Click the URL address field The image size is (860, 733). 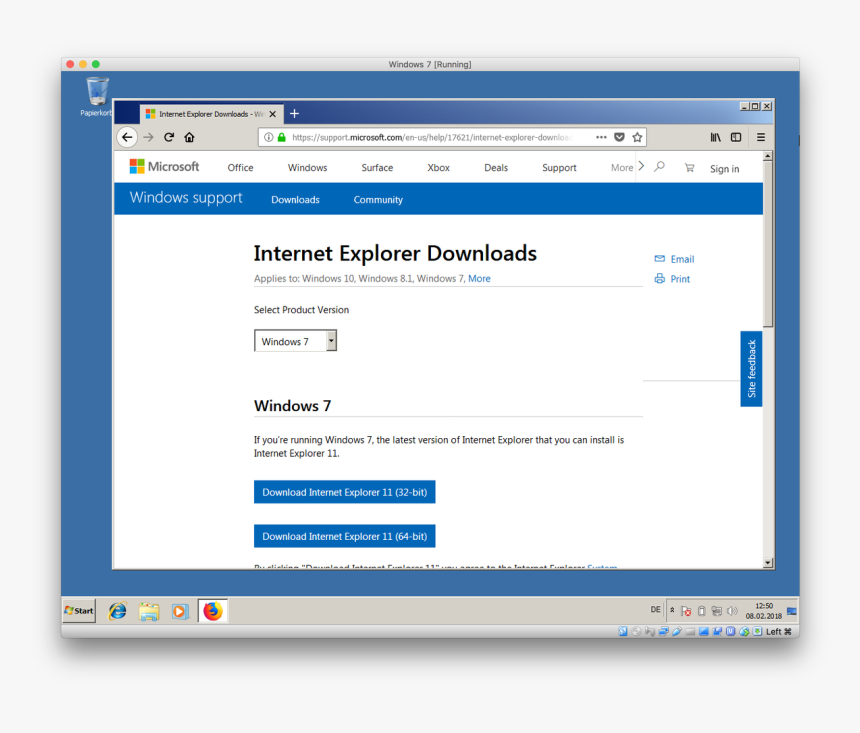coord(432,137)
